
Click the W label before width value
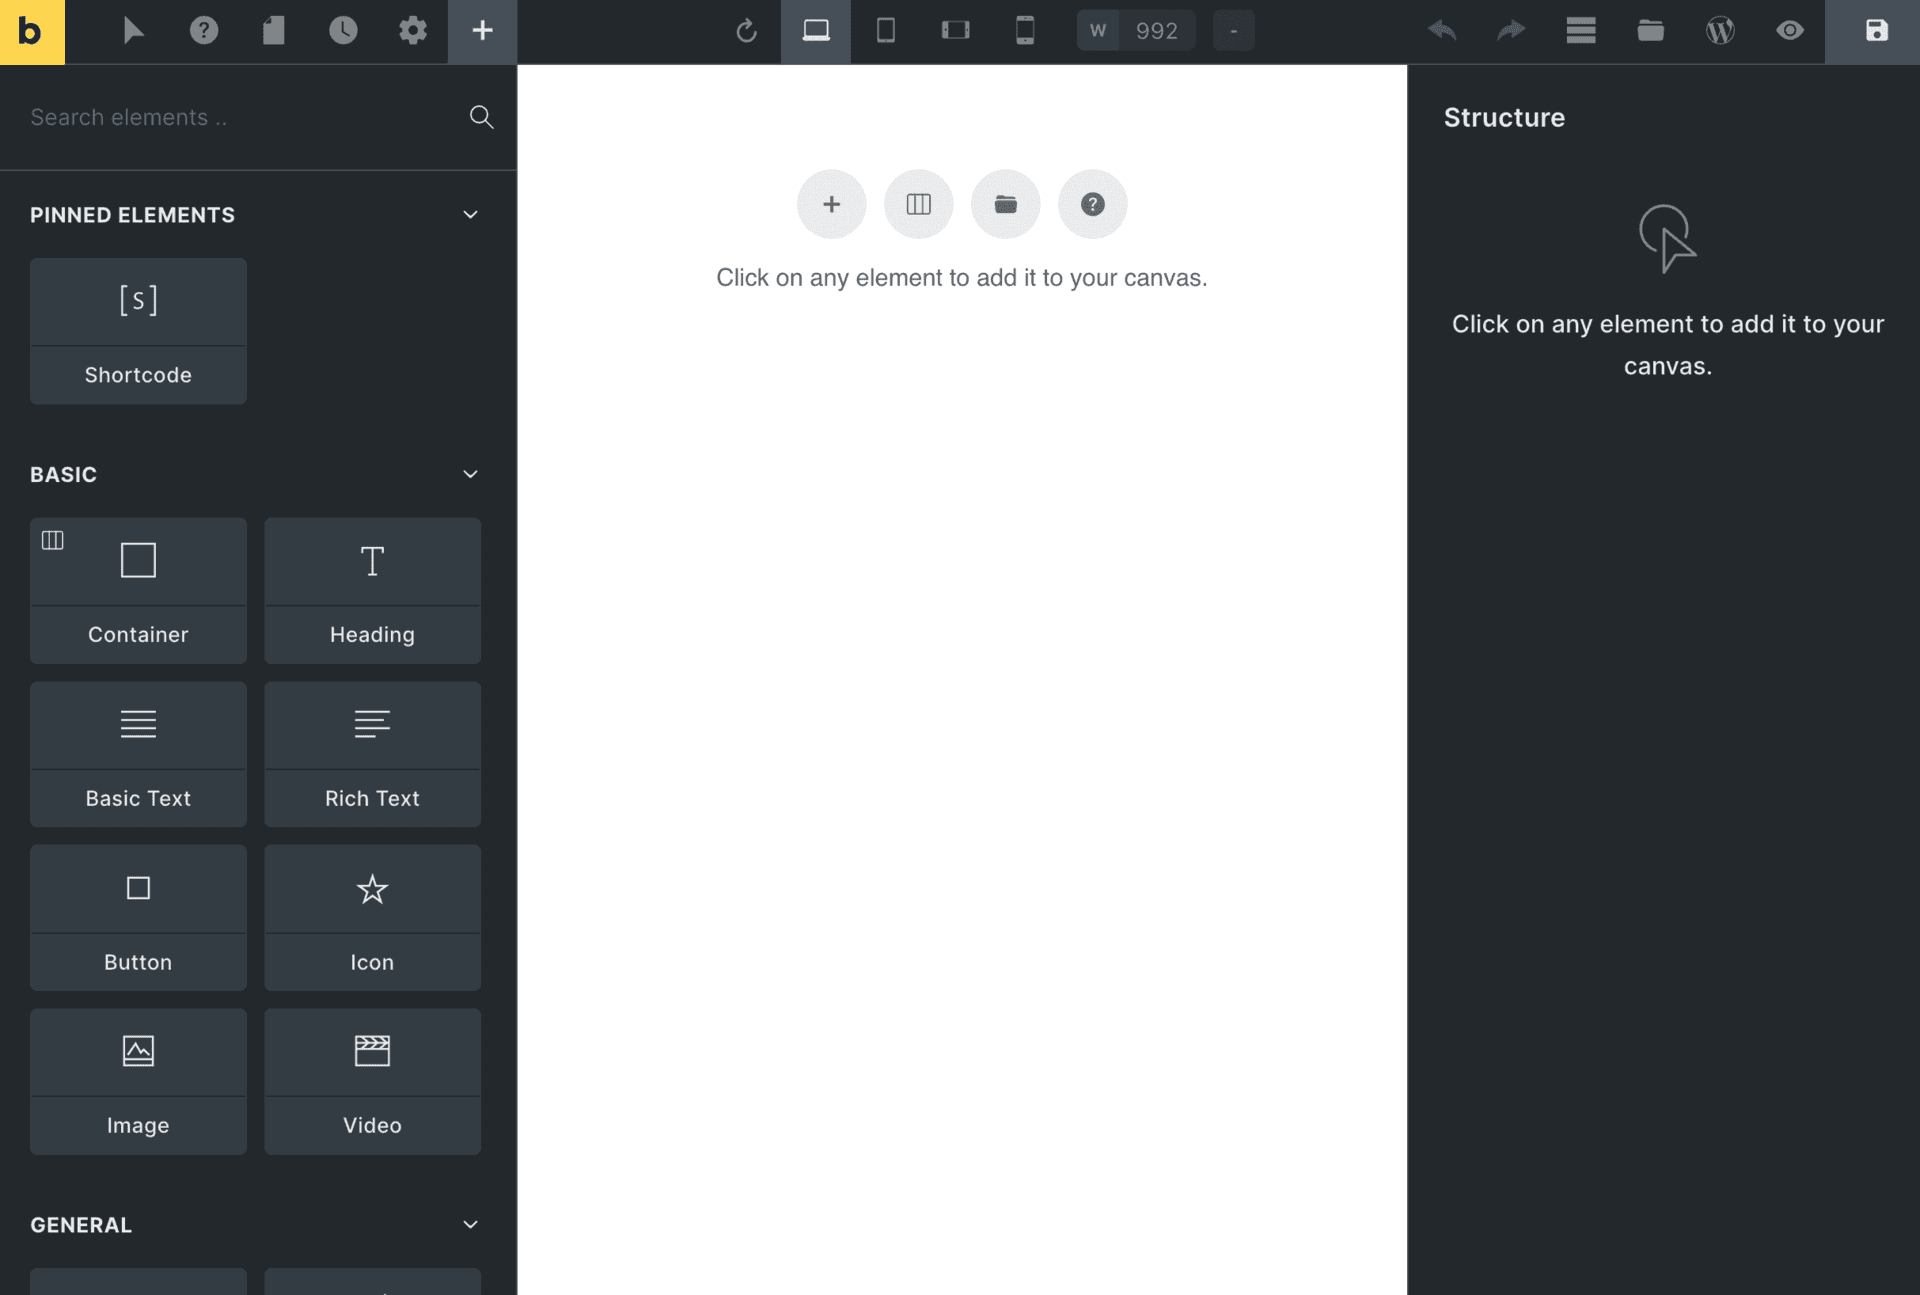pyautogui.click(x=1098, y=31)
